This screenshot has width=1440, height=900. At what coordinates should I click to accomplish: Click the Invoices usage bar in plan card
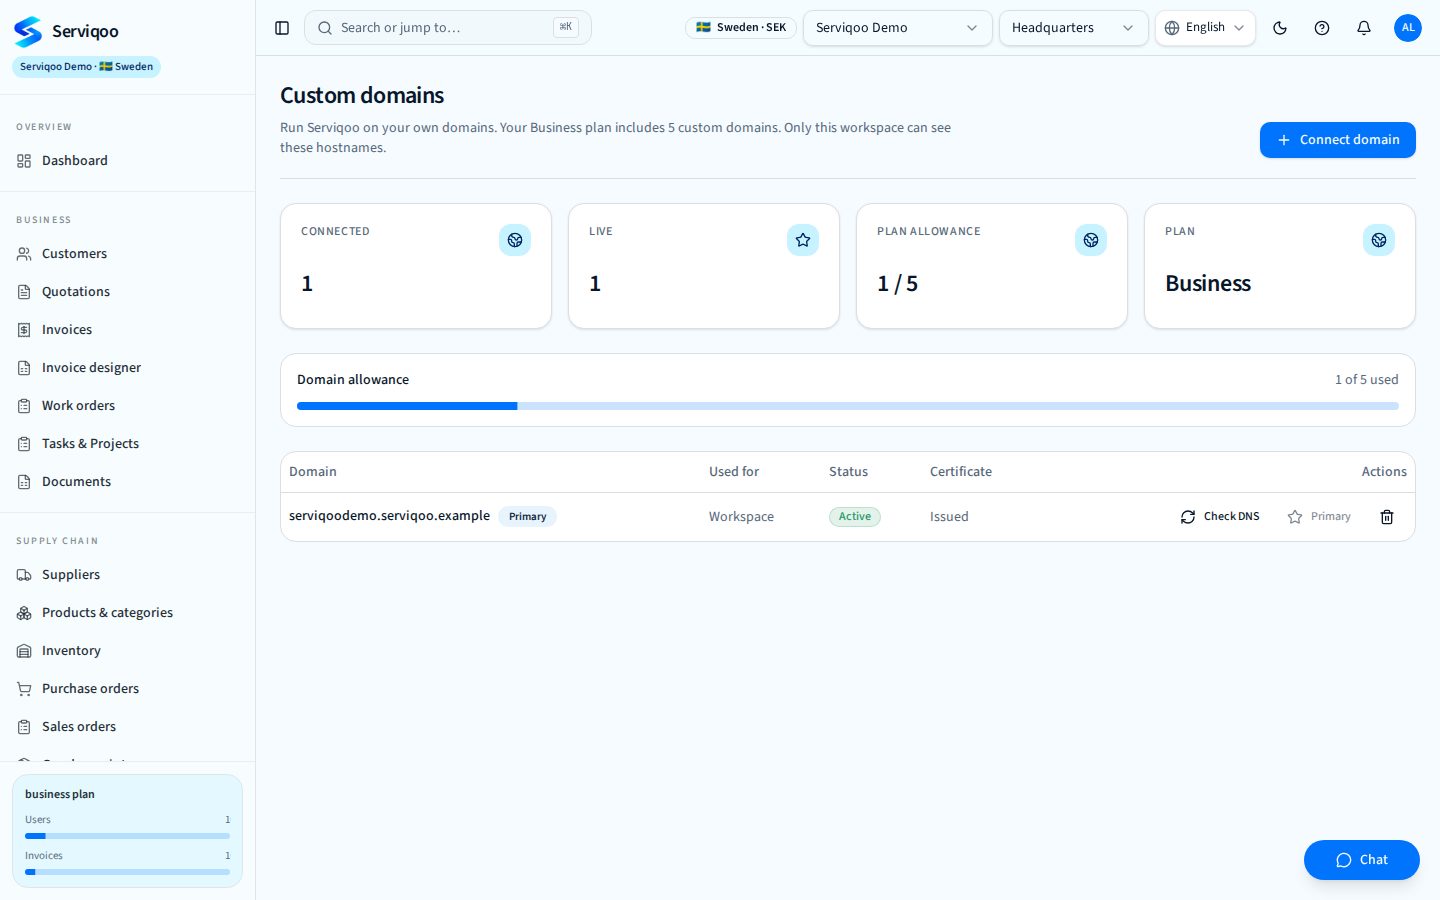click(x=127, y=872)
